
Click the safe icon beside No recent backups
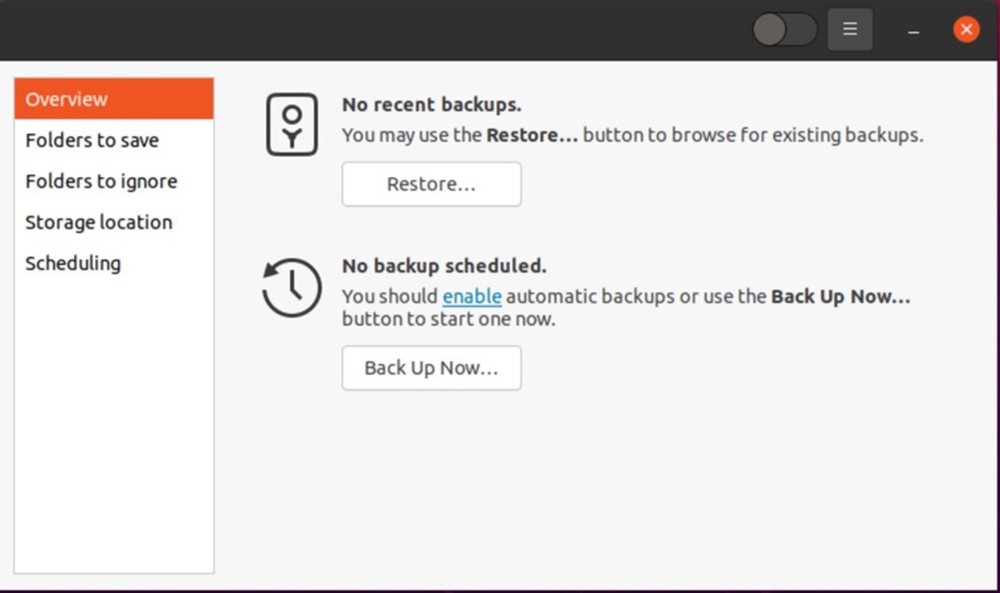click(x=291, y=125)
